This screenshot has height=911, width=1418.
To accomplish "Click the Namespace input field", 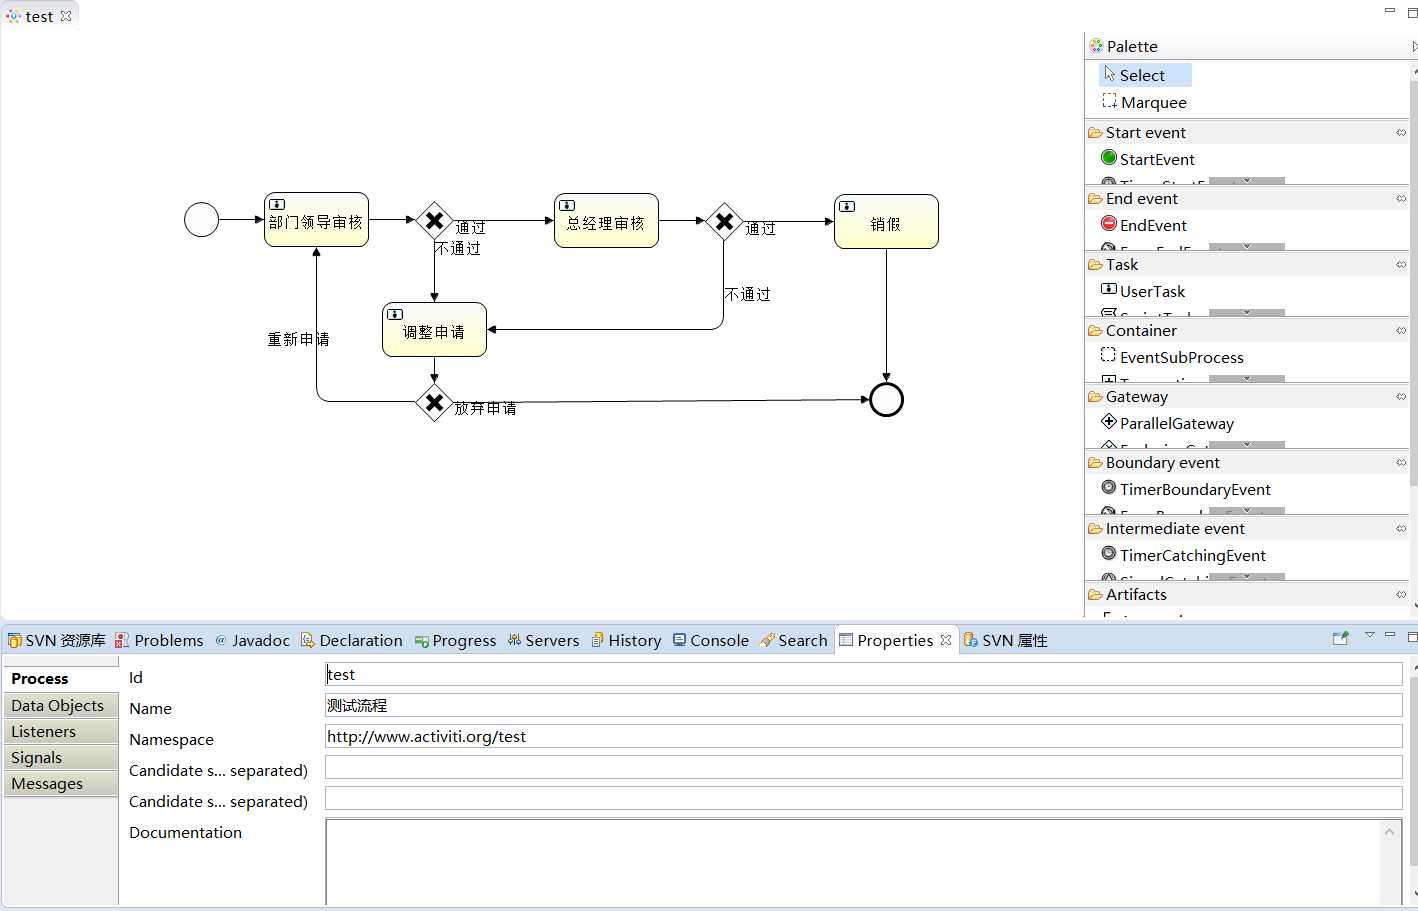I will coord(864,736).
